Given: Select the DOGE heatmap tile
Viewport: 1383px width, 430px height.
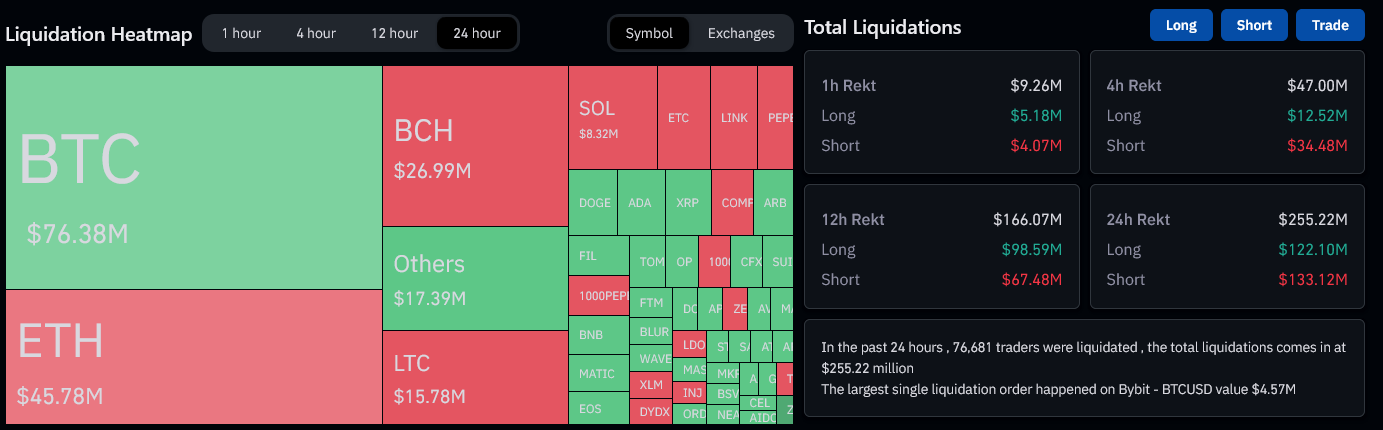Looking at the screenshot, I should (594, 203).
